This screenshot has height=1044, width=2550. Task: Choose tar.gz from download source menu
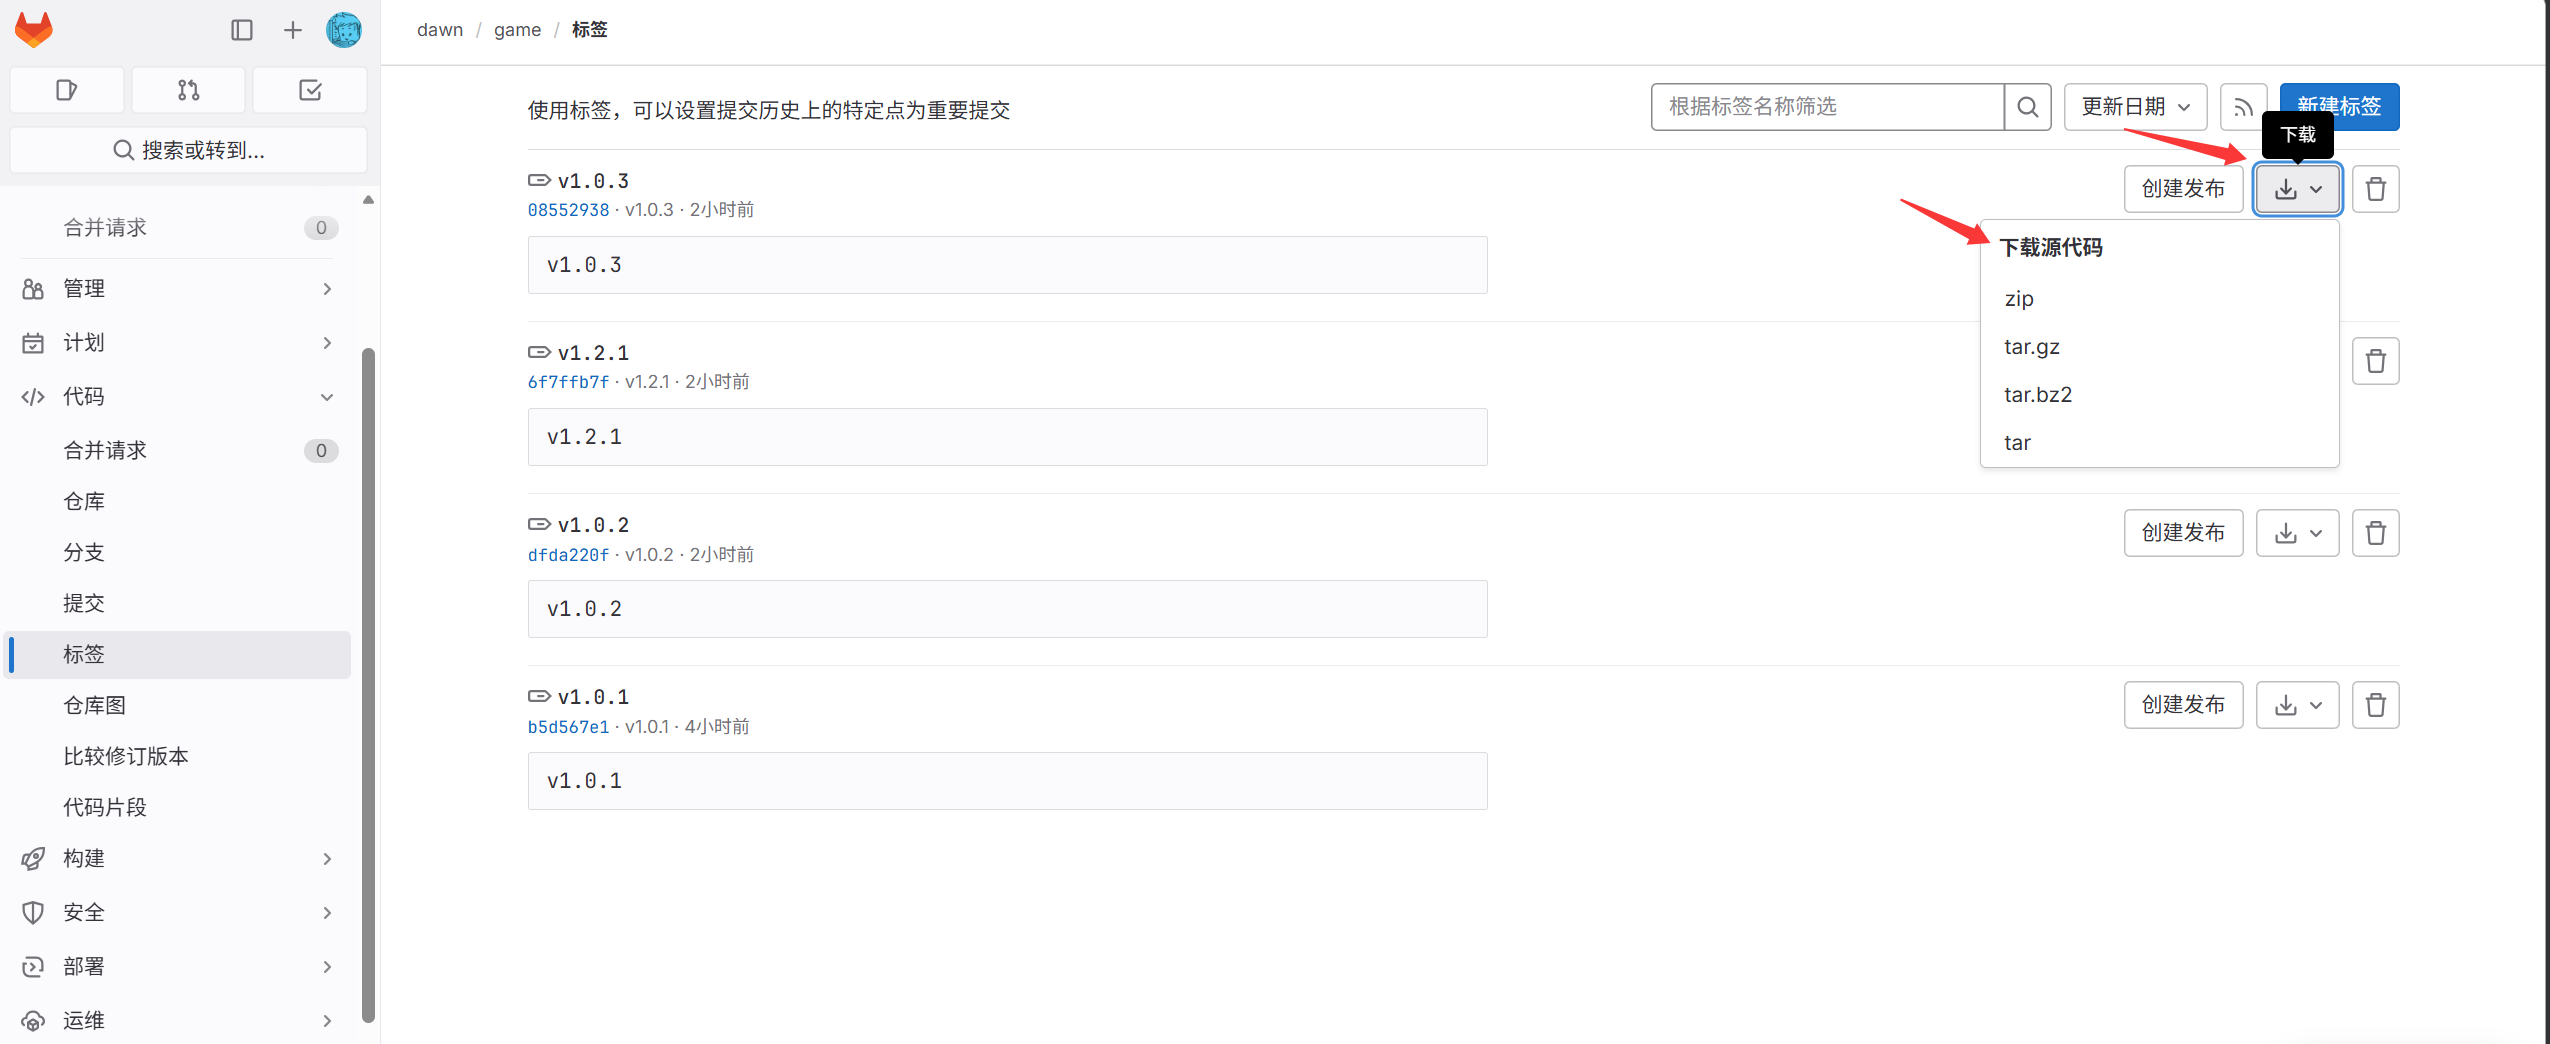(2159, 347)
